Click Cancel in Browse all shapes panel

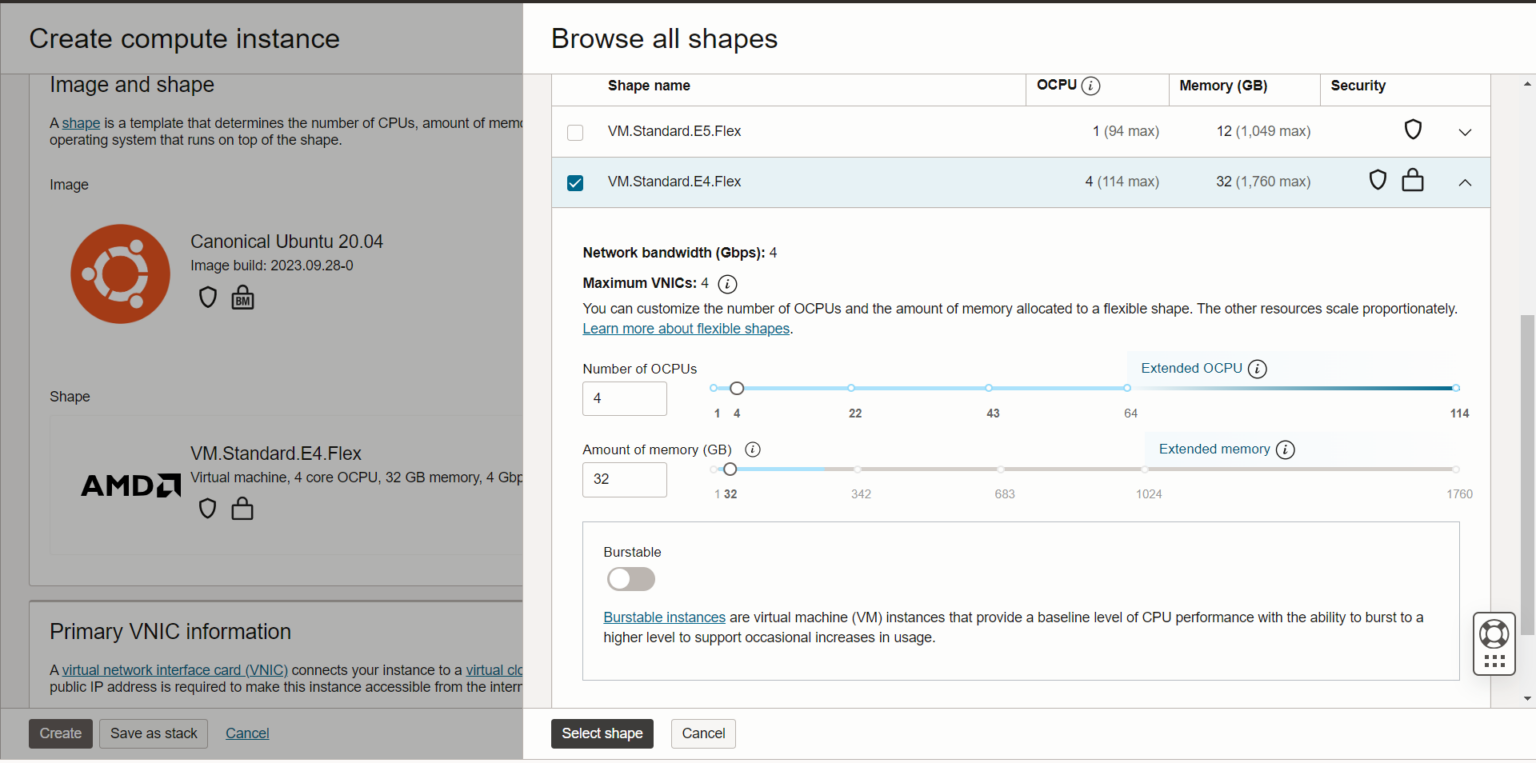click(x=703, y=734)
